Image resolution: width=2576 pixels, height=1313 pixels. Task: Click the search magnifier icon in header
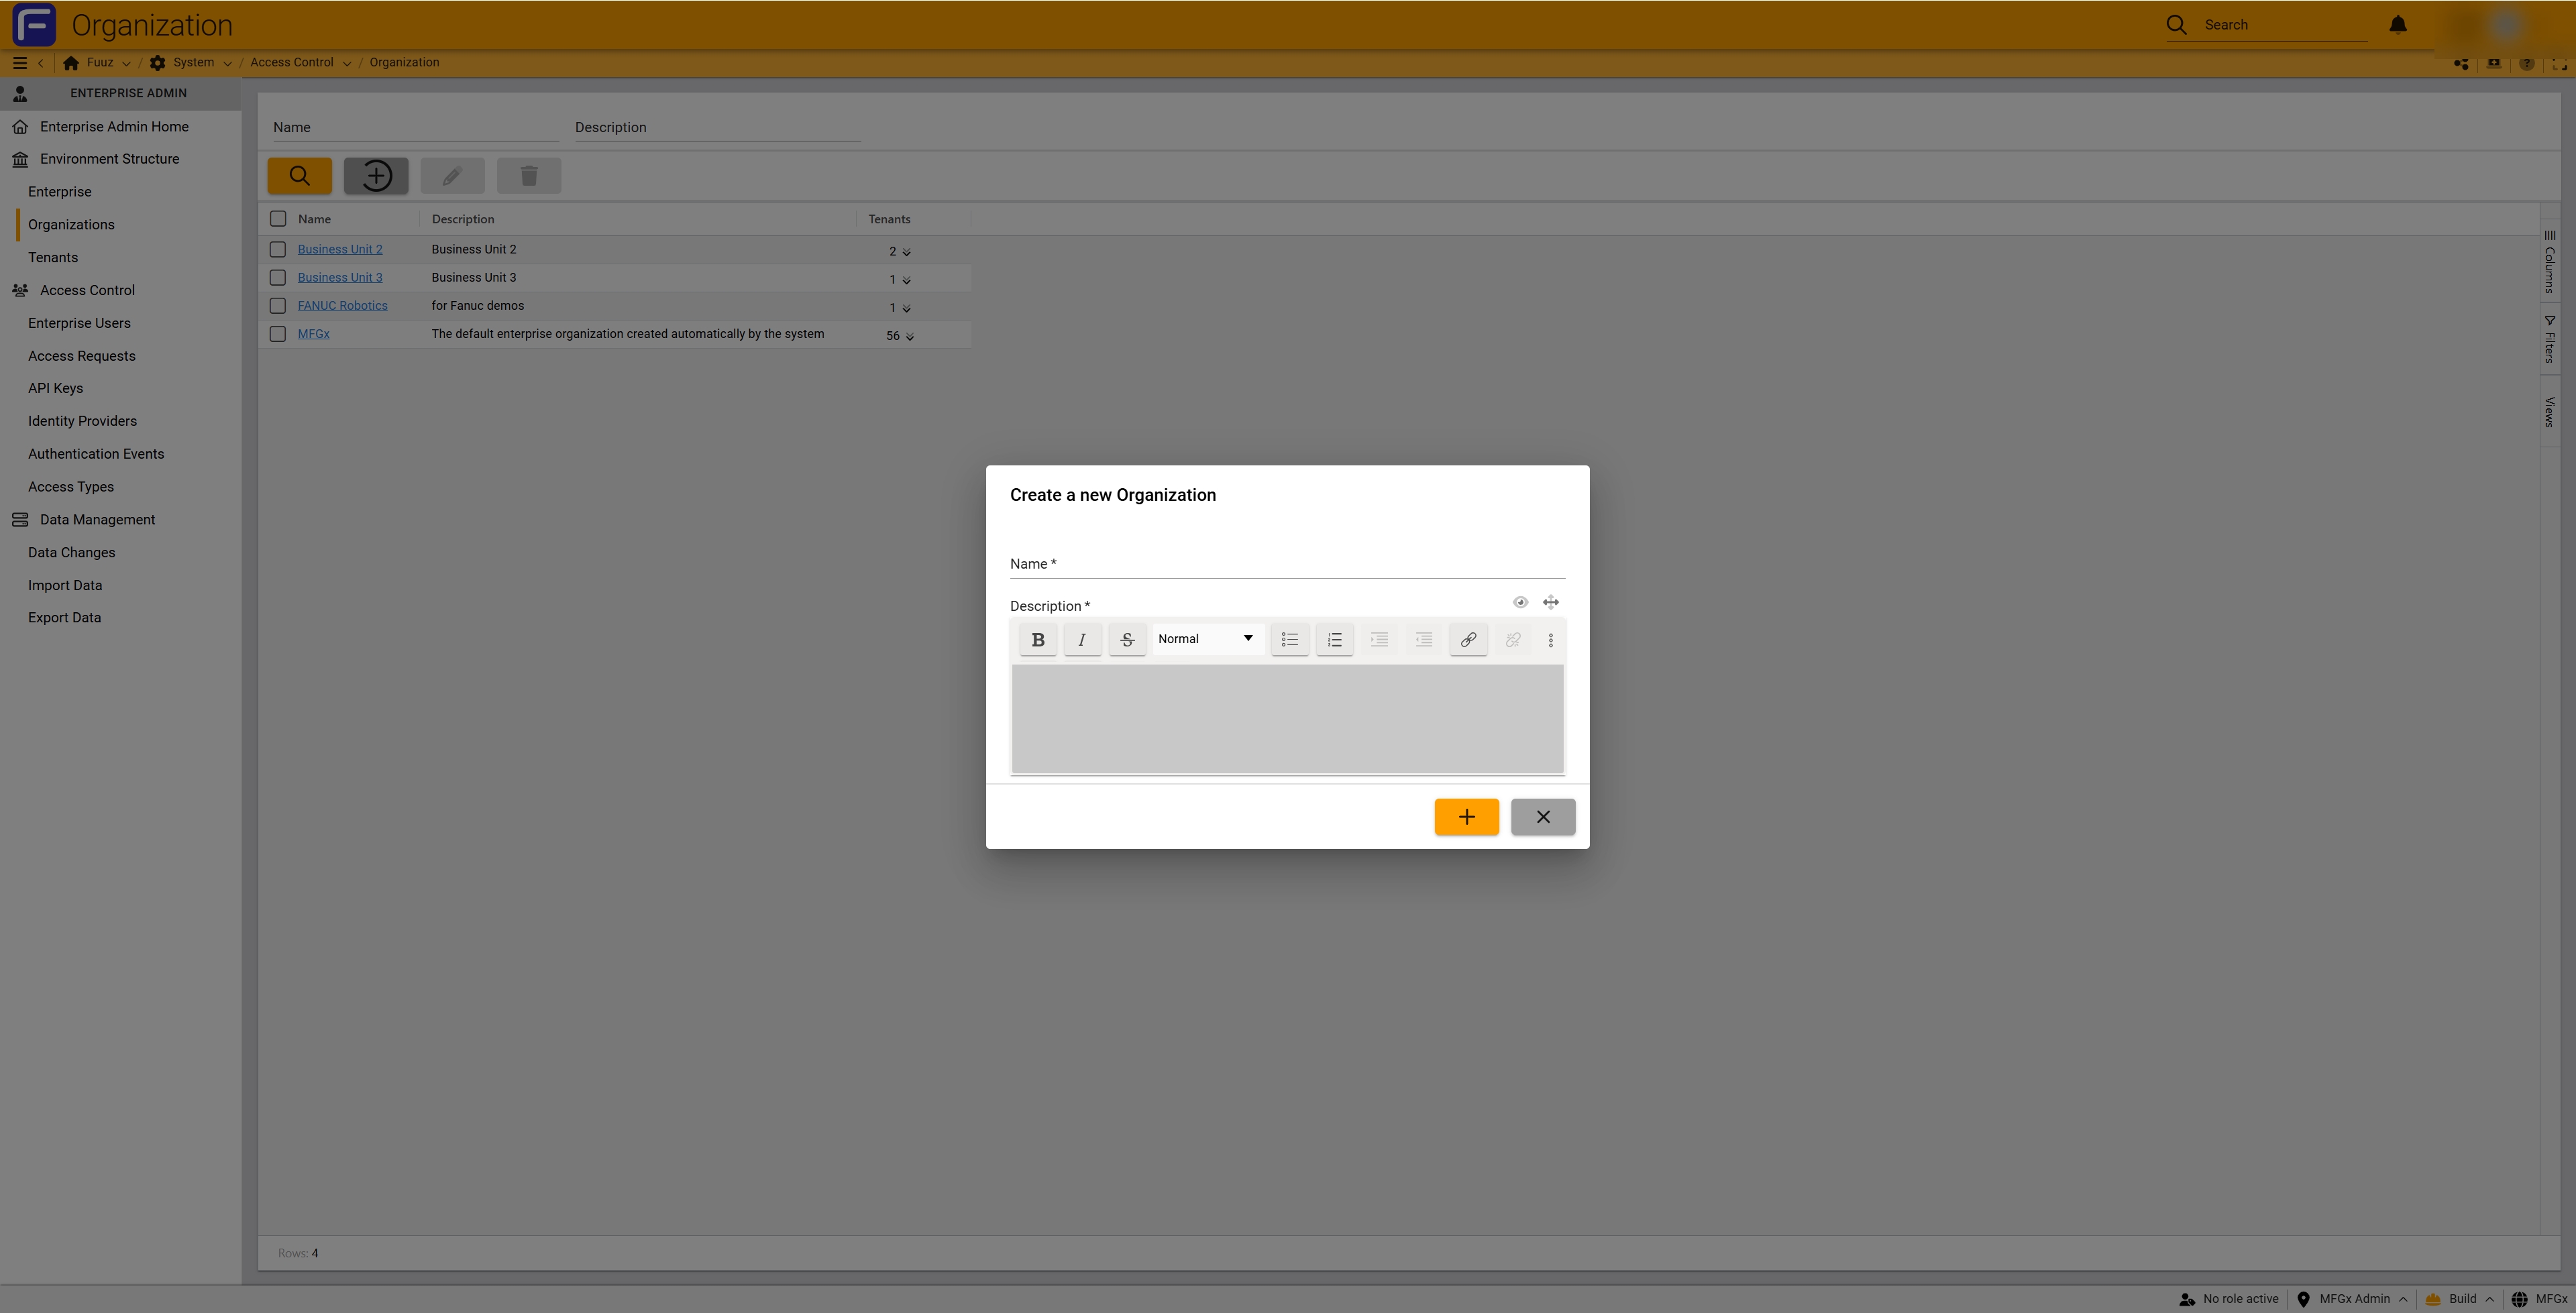tap(2177, 24)
